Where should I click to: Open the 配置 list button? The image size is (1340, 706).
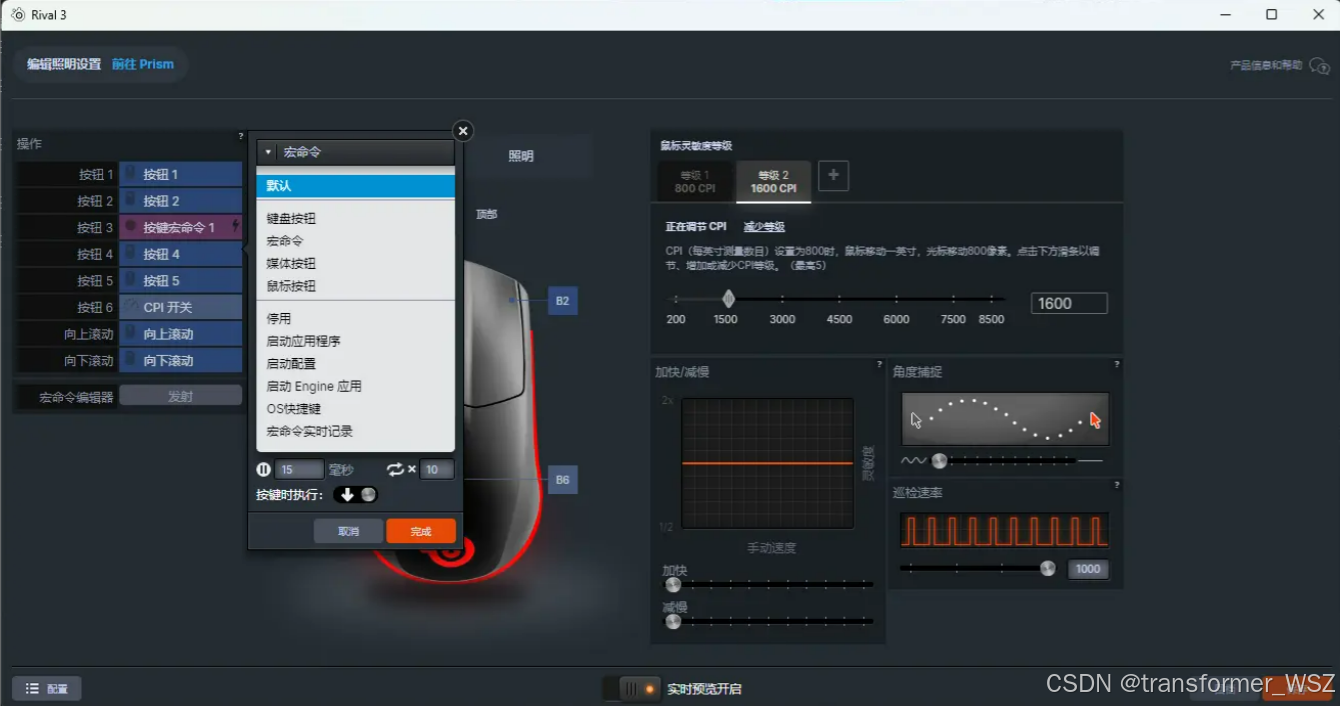click(47, 689)
